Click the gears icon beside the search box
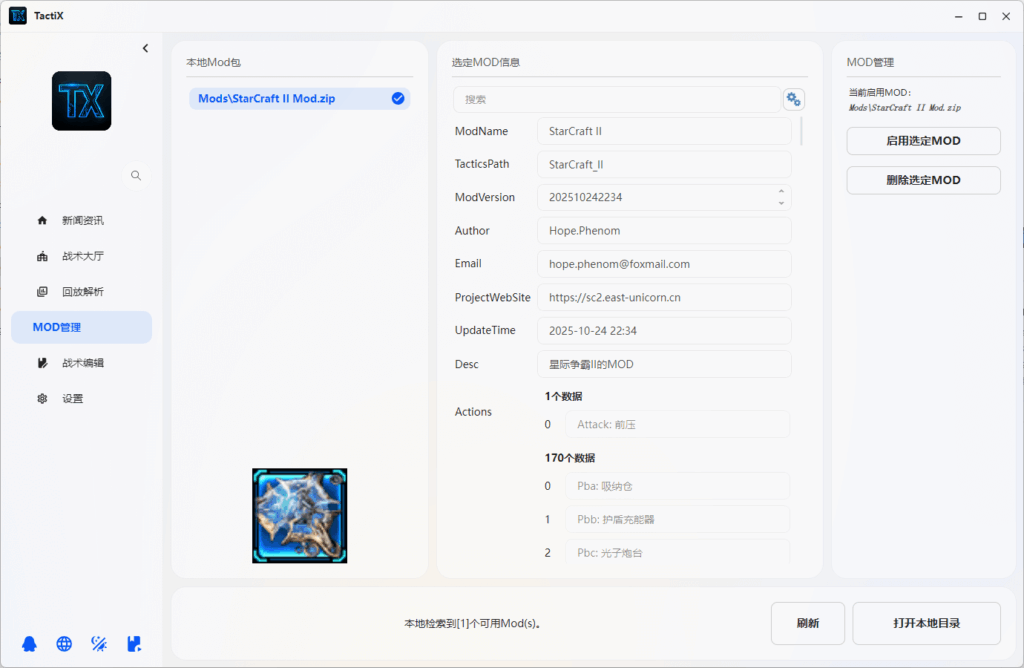This screenshot has height=668, width=1024. pos(793,99)
